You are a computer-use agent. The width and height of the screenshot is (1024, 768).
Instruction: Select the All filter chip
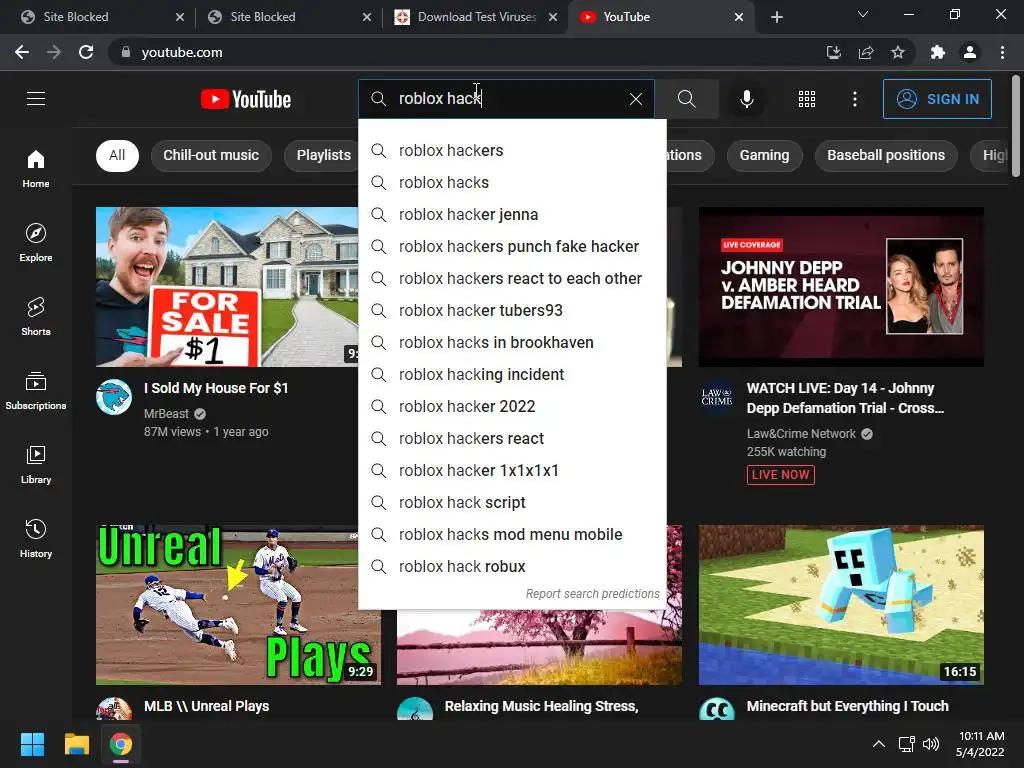117,155
